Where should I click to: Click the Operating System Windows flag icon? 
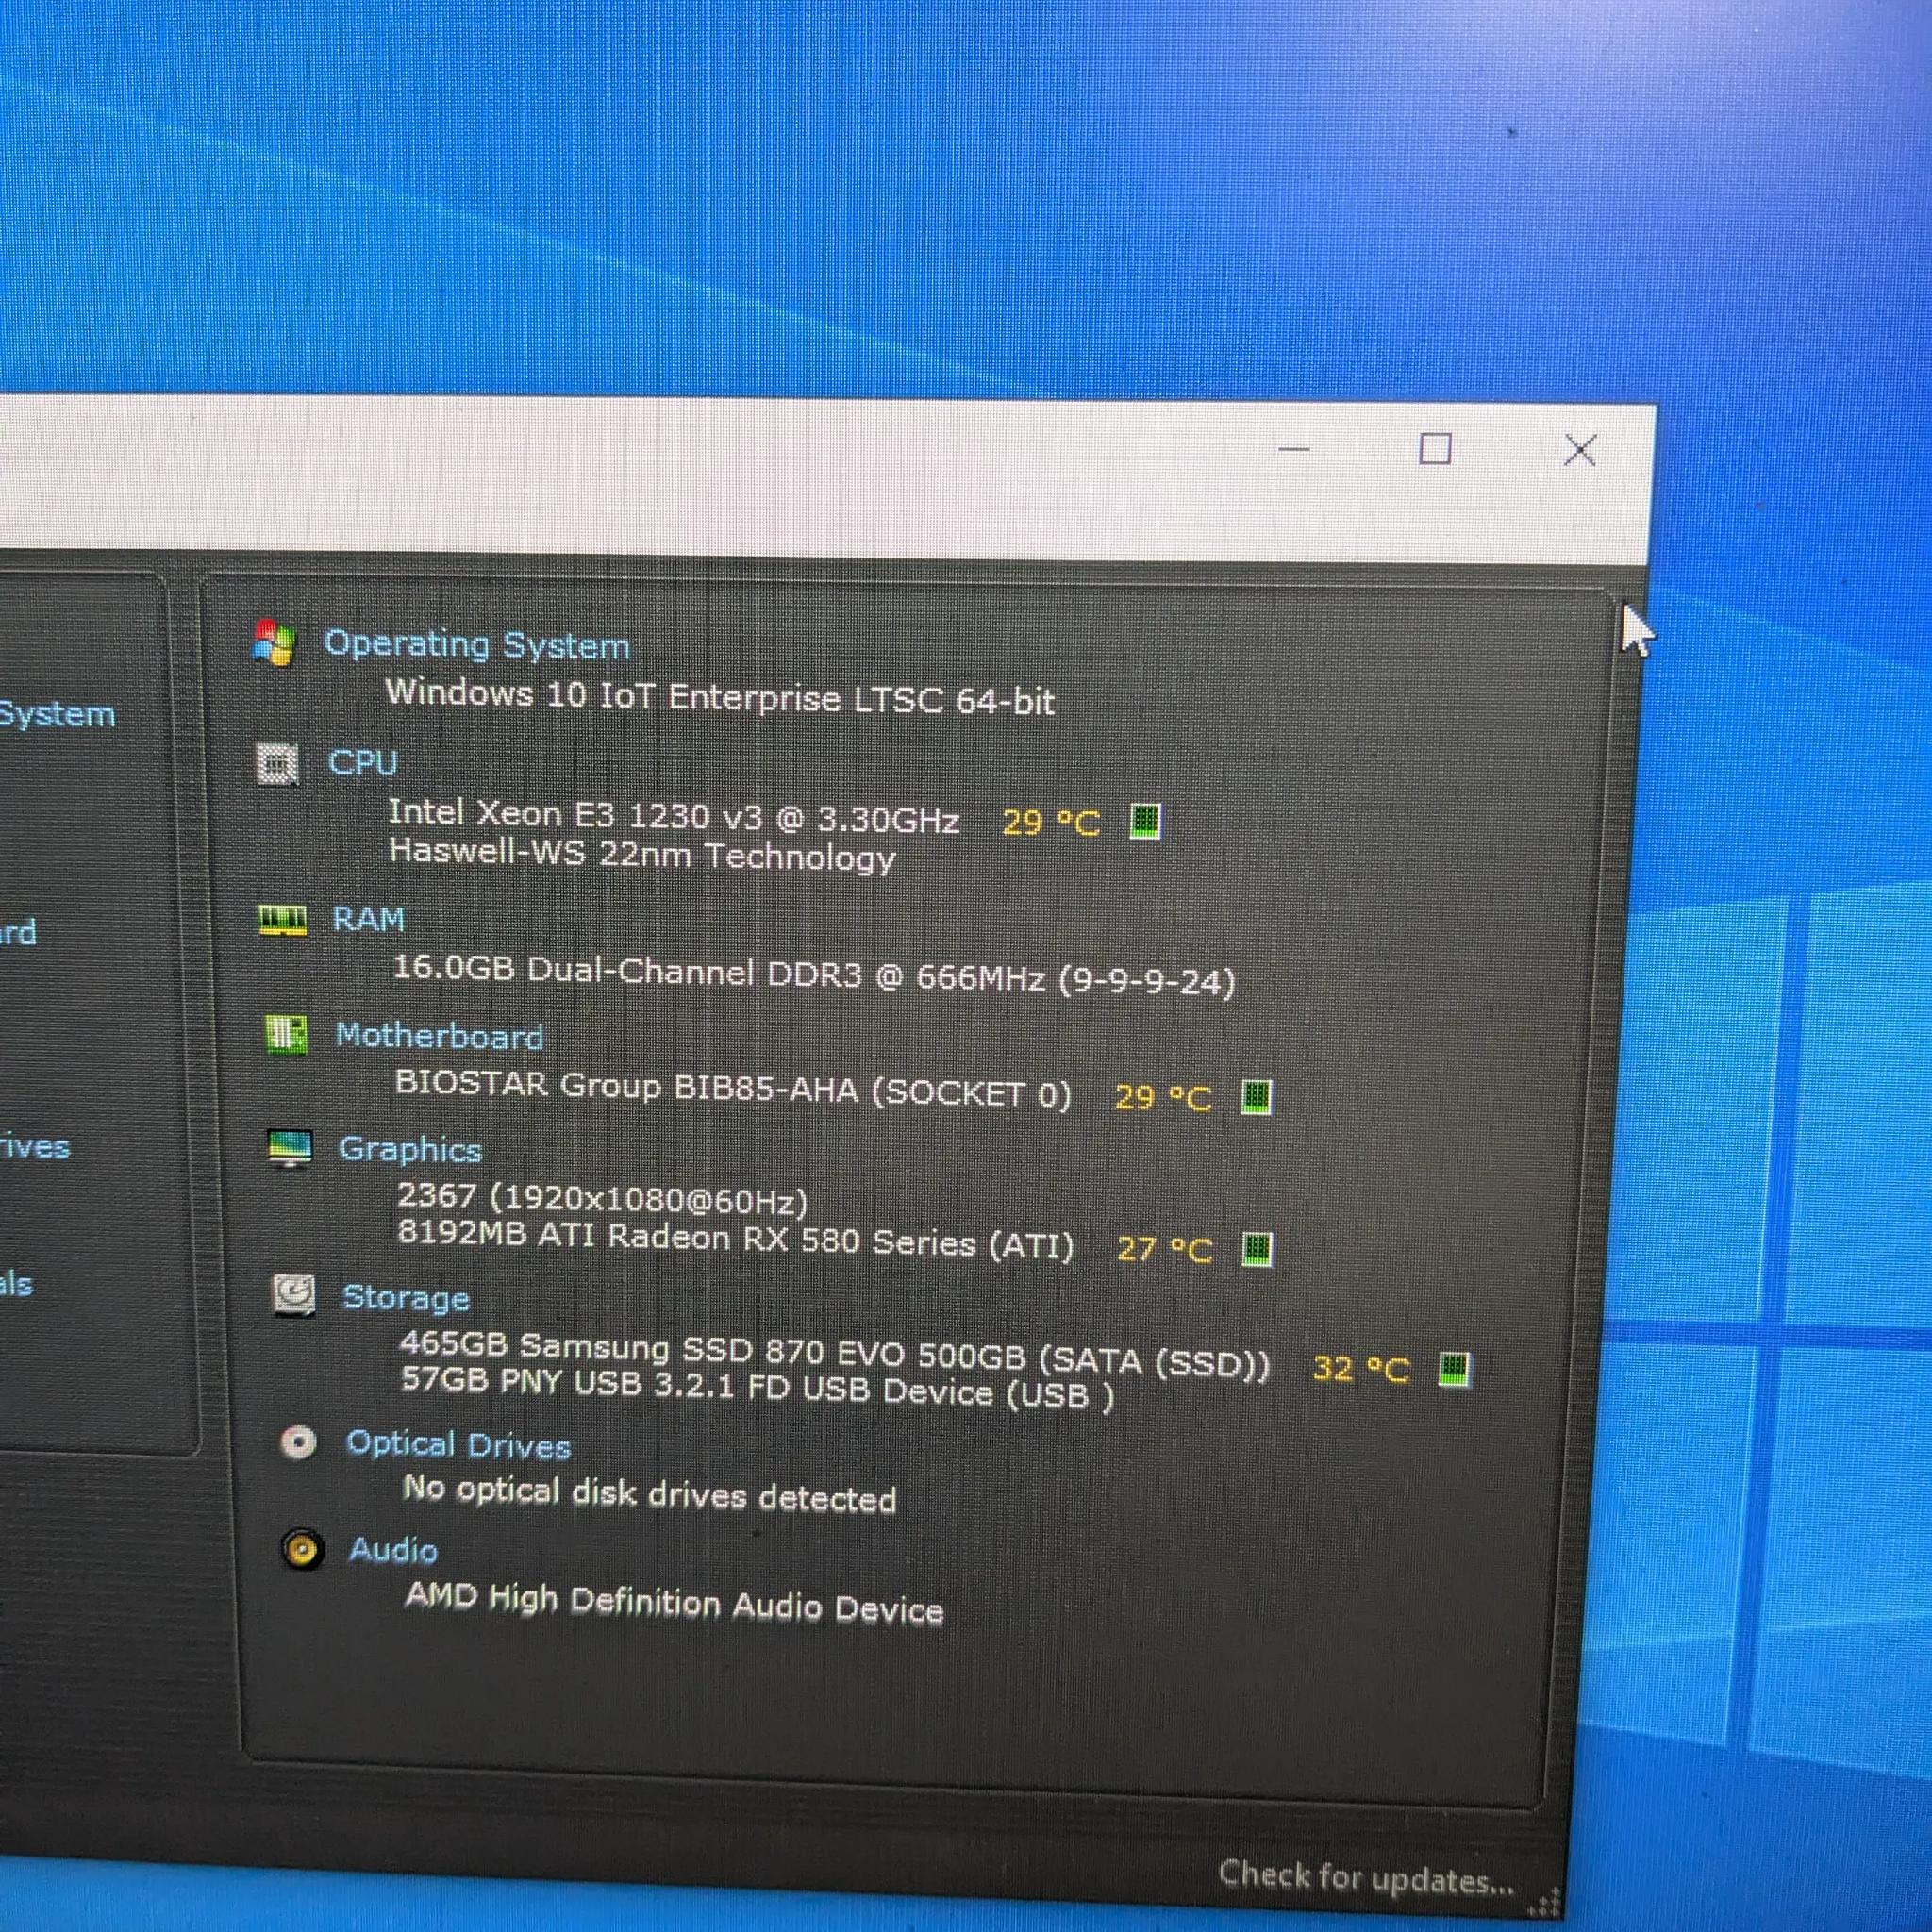pos(273,642)
